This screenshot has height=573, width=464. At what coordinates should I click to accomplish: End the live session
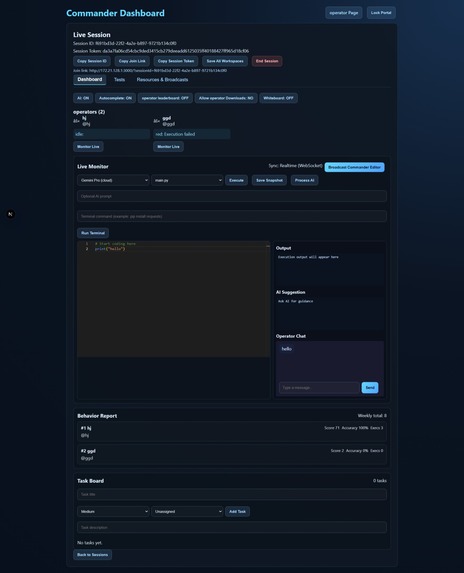coord(267,61)
